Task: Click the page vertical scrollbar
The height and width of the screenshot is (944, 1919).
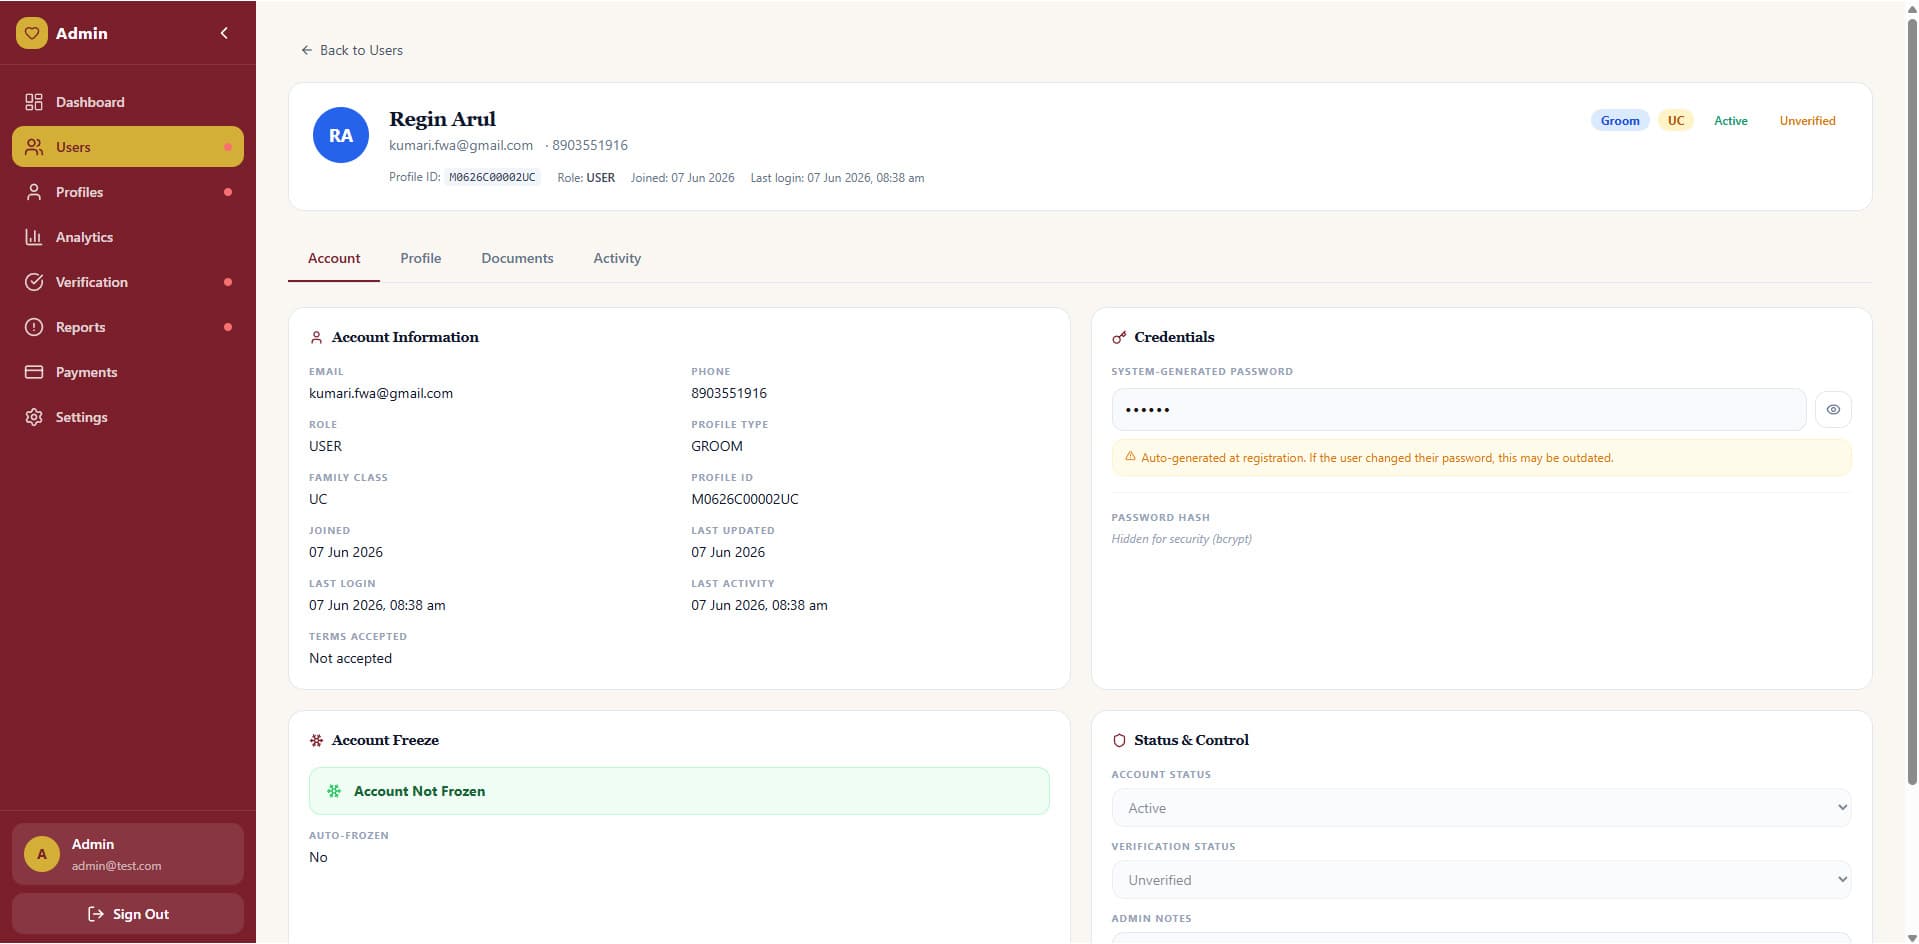Action: (x=1911, y=400)
